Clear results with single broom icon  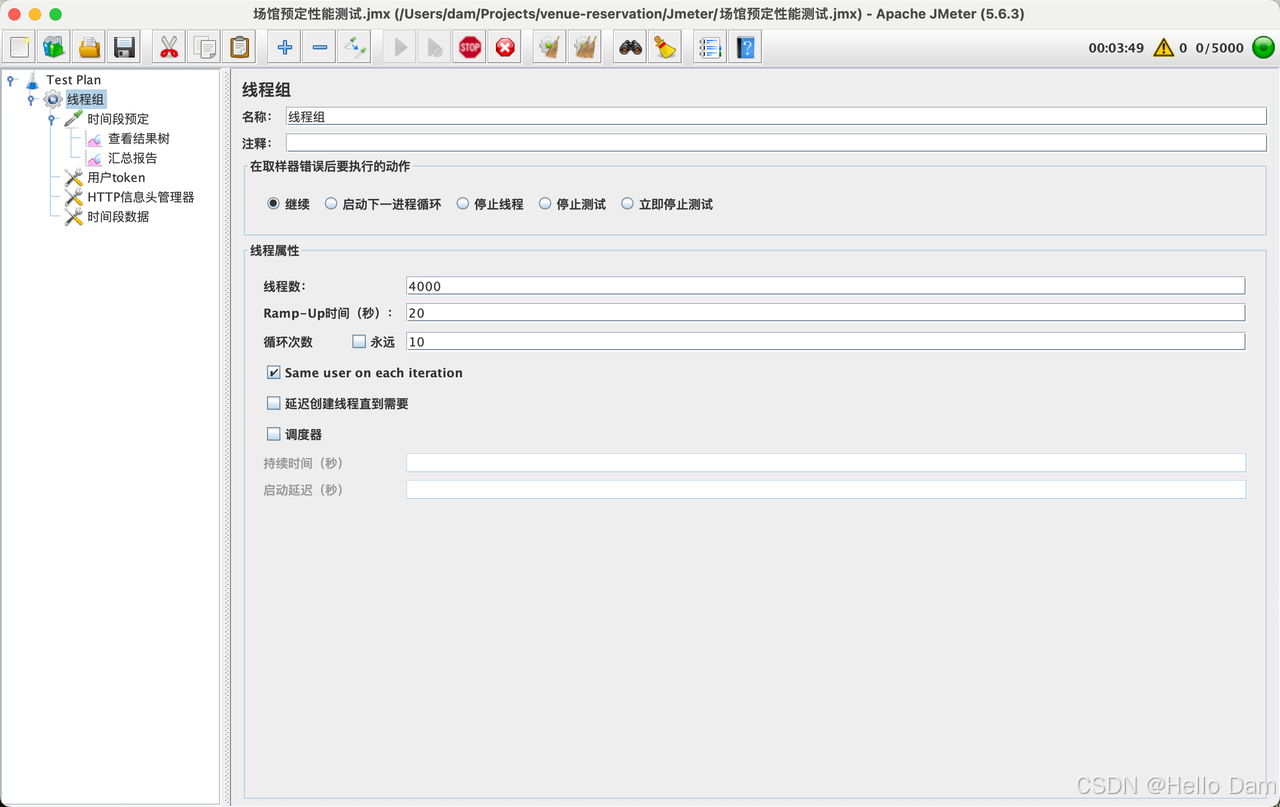tap(549, 47)
